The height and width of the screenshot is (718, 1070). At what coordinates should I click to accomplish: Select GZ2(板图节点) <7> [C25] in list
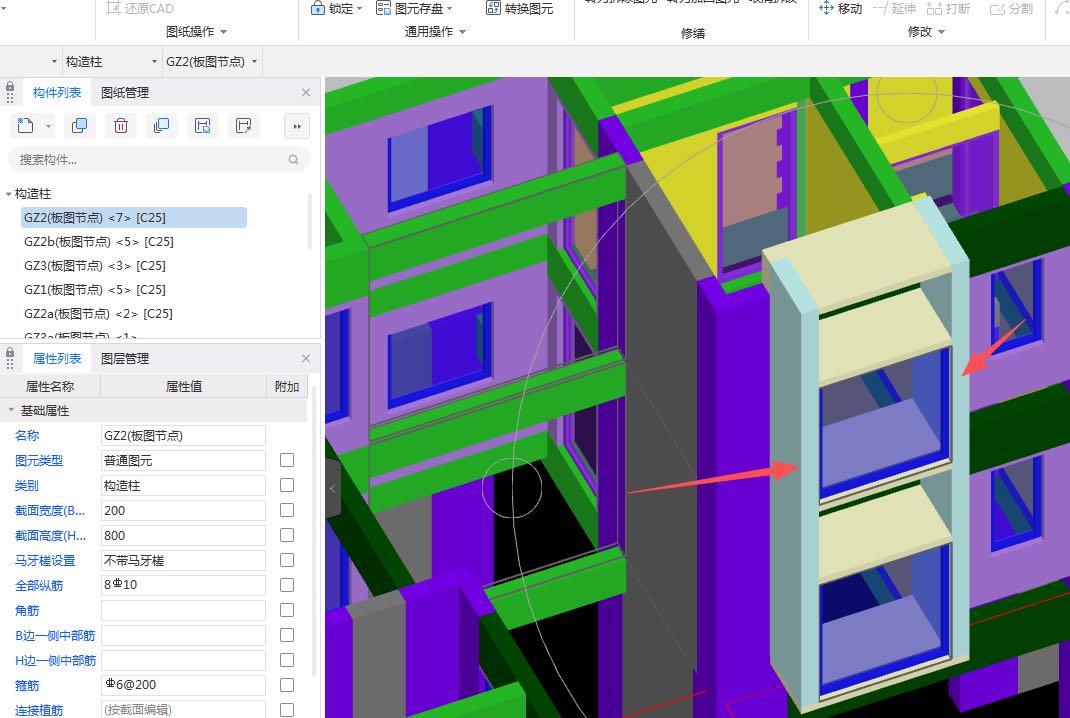click(x=134, y=218)
